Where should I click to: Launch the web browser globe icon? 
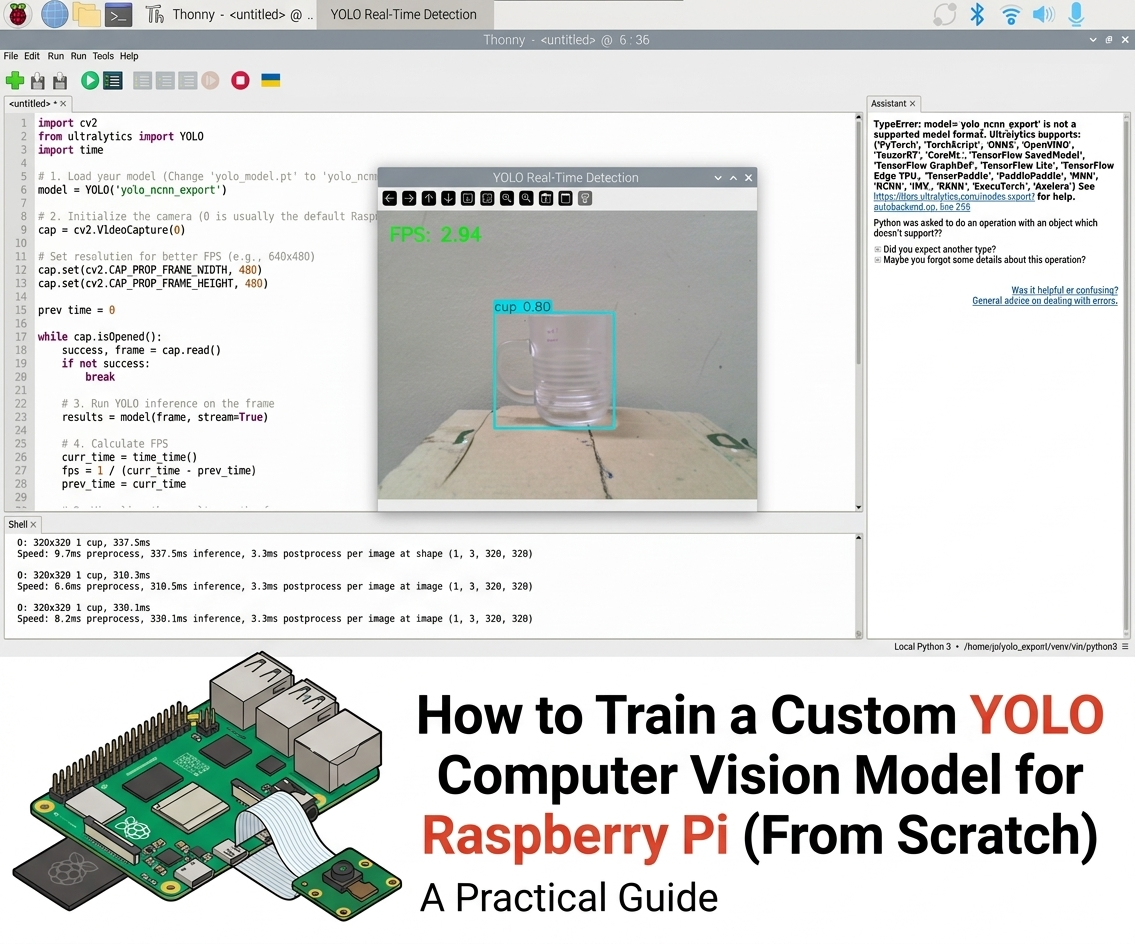coord(54,14)
